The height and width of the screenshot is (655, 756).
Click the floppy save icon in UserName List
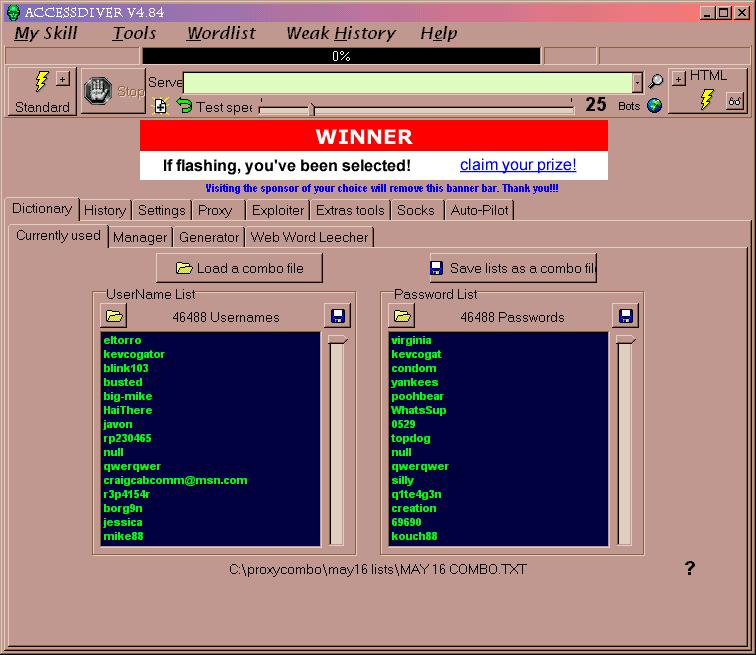click(338, 316)
